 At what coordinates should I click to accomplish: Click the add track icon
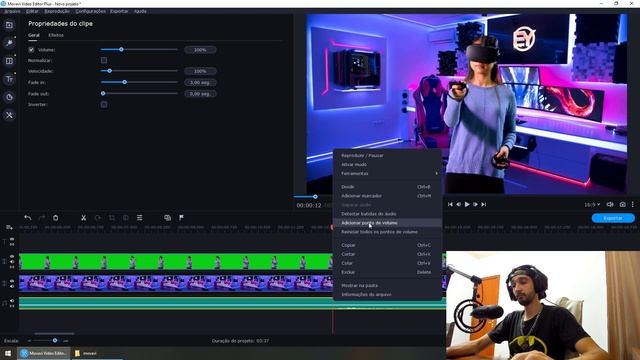[9, 227]
